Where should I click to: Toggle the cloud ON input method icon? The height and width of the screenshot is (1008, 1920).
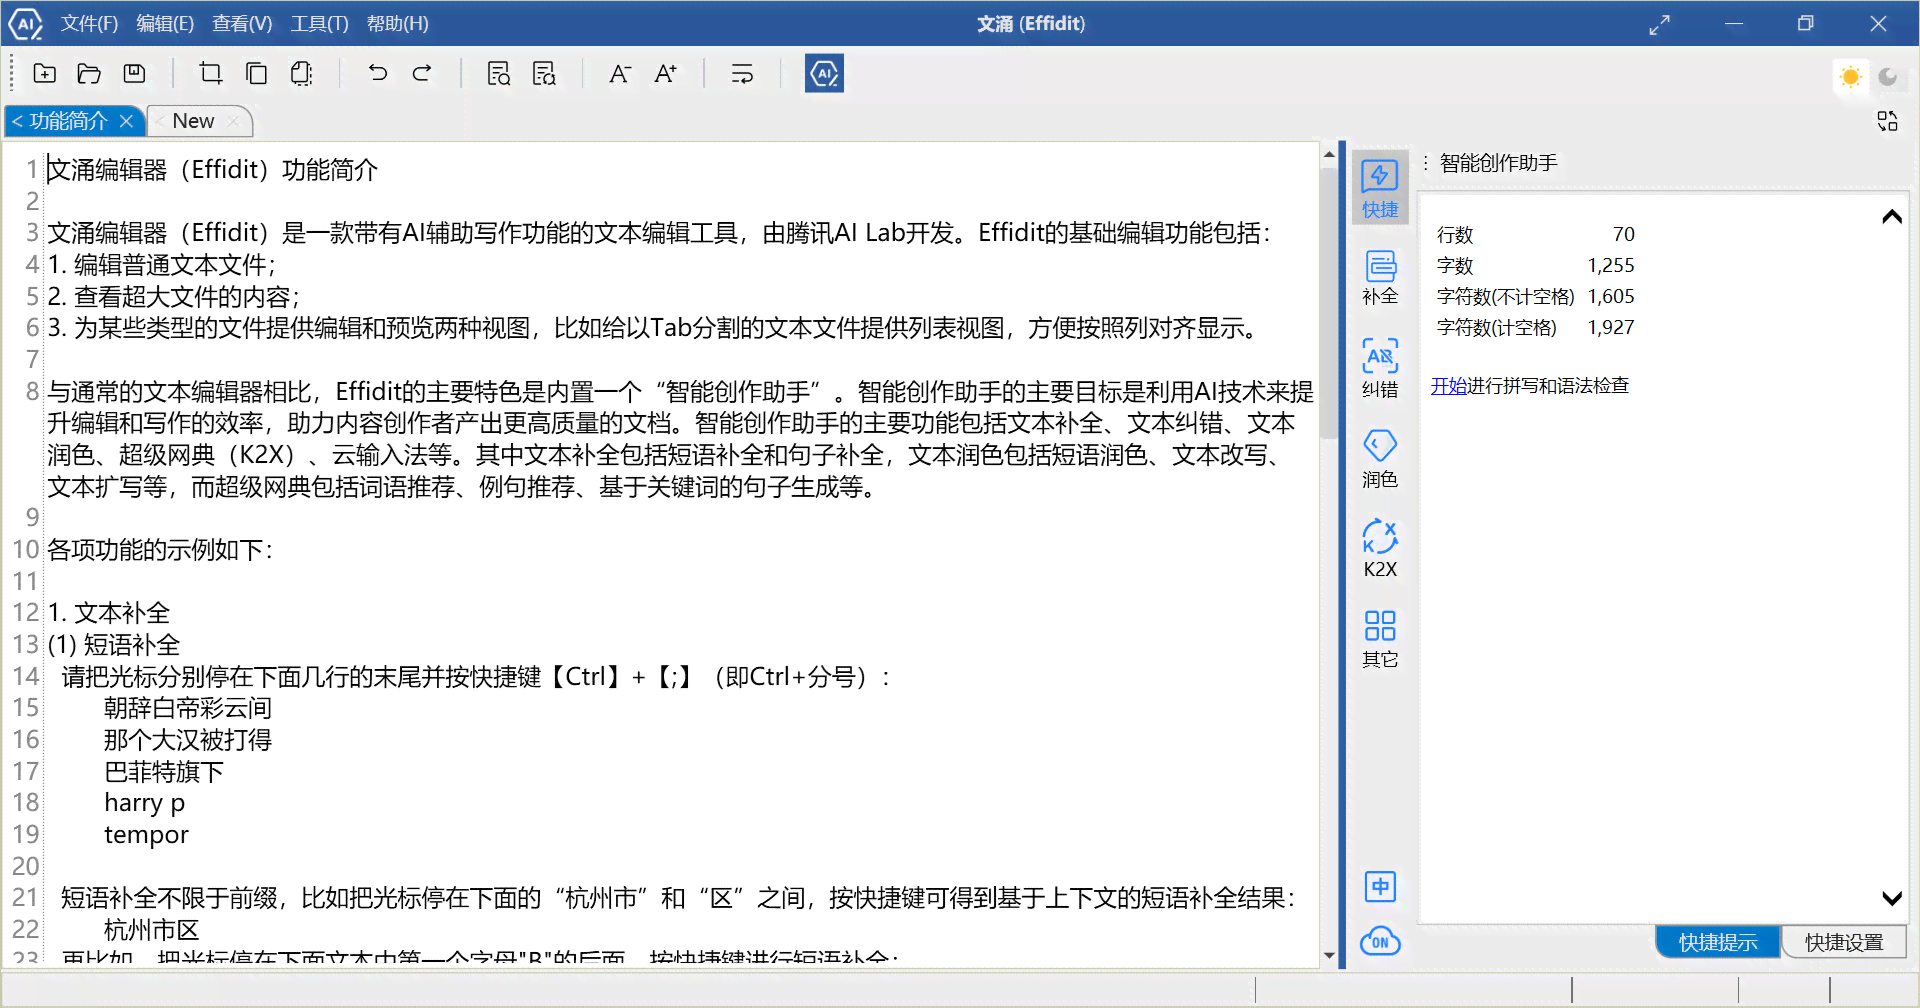click(1380, 941)
